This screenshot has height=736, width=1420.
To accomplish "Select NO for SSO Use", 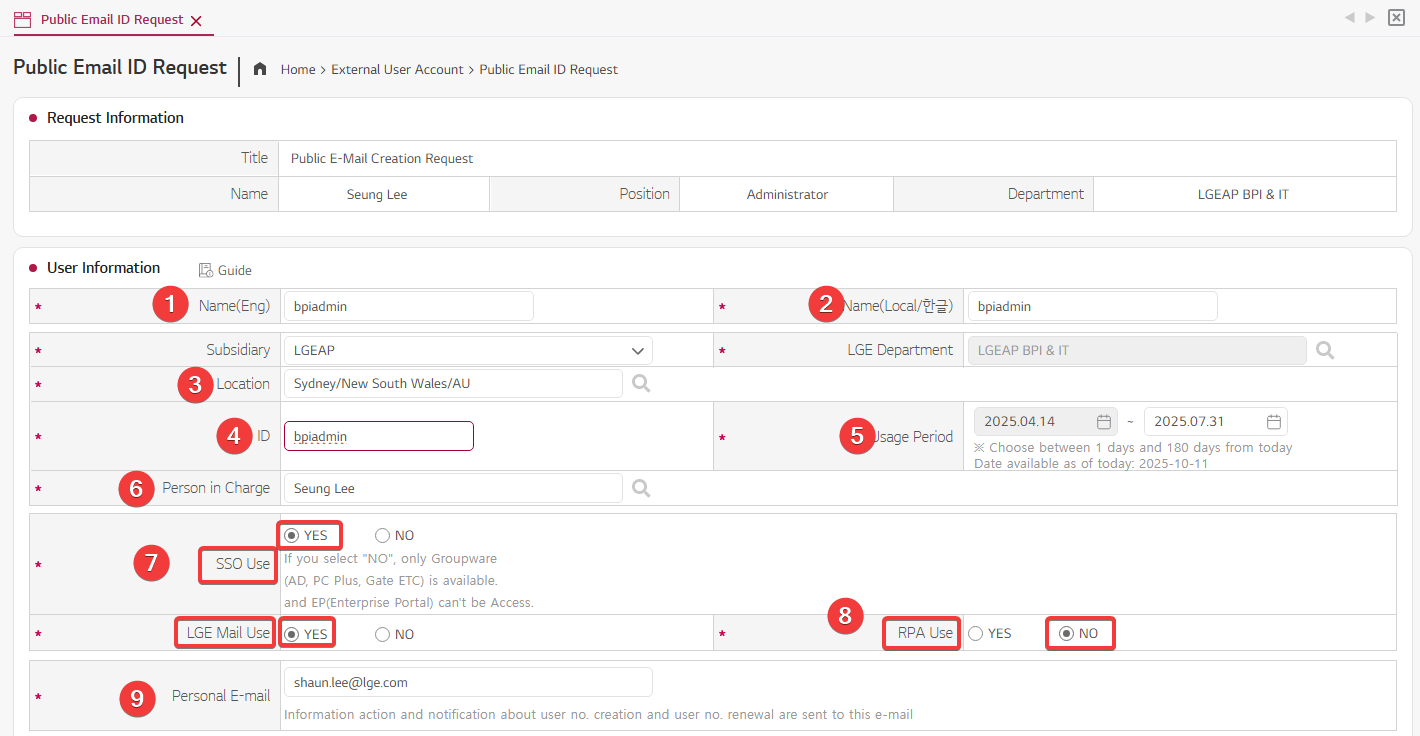I will click(383, 535).
